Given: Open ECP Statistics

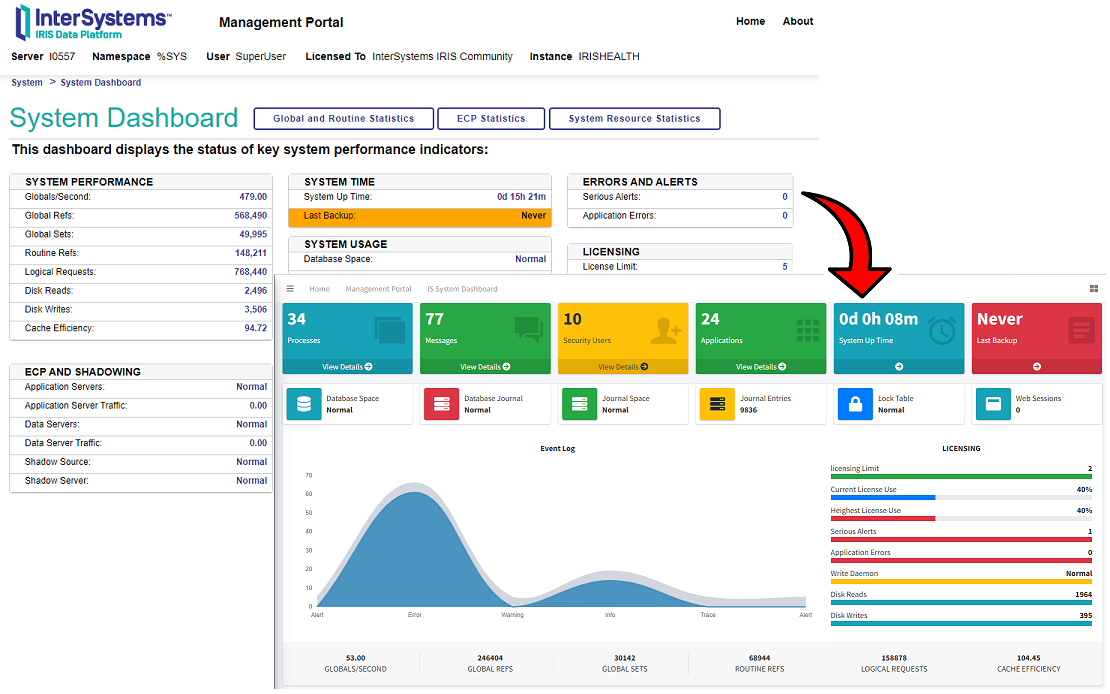Looking at the screenshot, I should (x=491, y=118).
